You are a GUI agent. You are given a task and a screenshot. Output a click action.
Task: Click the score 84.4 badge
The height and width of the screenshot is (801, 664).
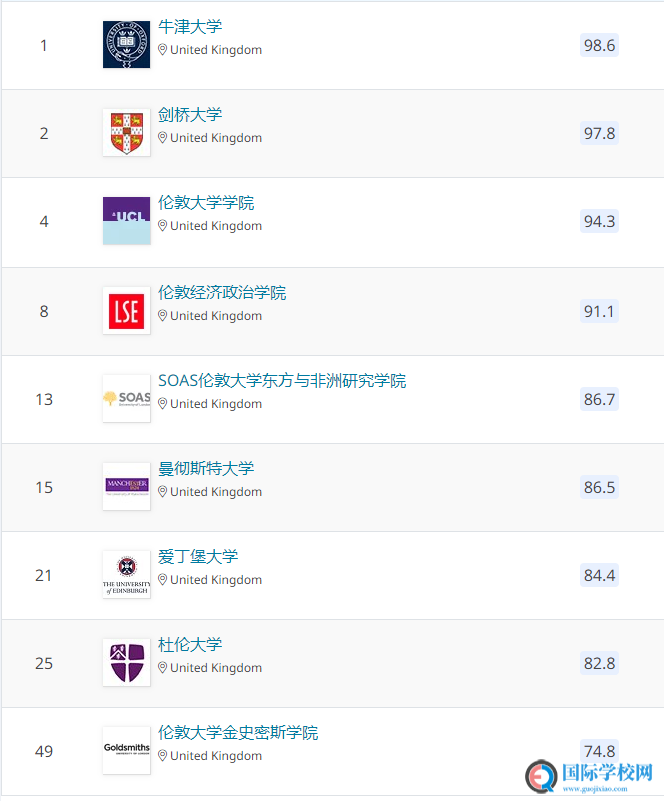coord(599,575)
